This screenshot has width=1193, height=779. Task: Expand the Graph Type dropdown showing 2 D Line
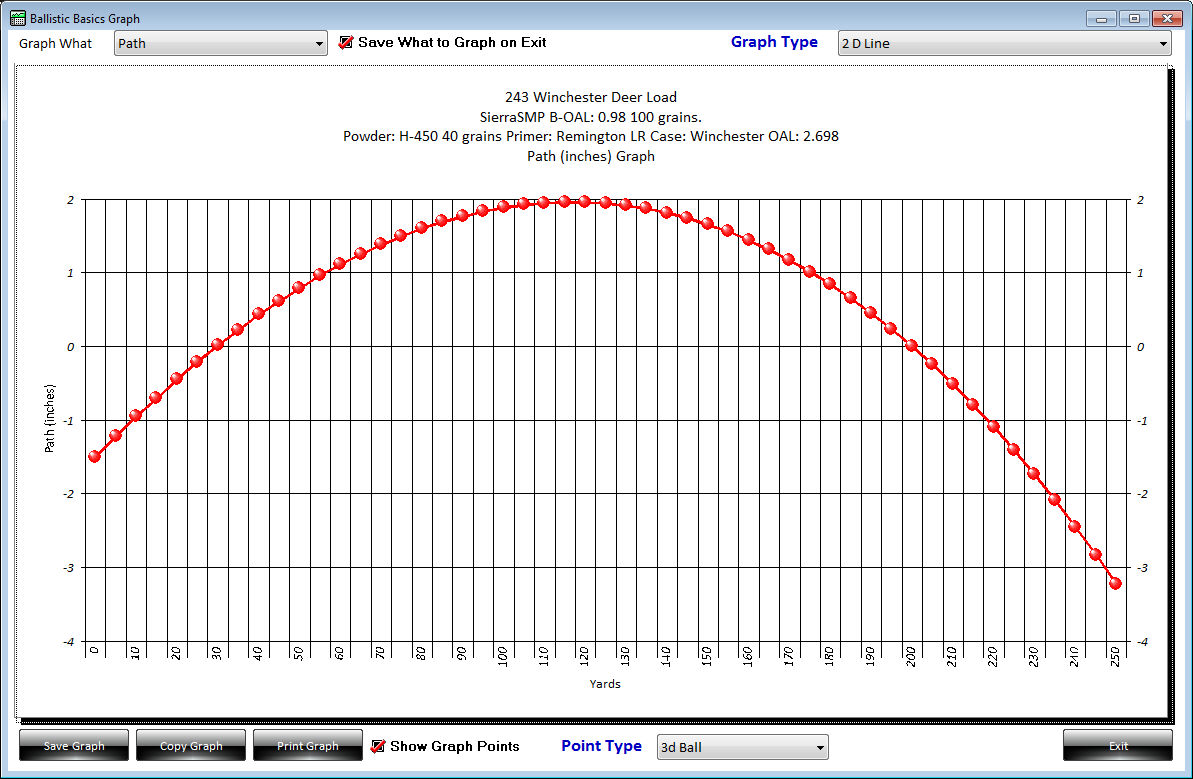[x=1004, y=43]
